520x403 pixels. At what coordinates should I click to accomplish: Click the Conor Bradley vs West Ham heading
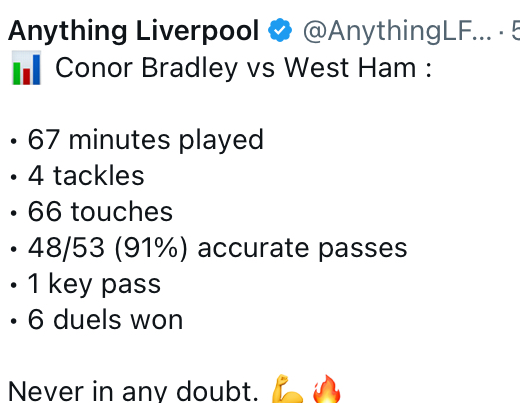pos(243,68)
